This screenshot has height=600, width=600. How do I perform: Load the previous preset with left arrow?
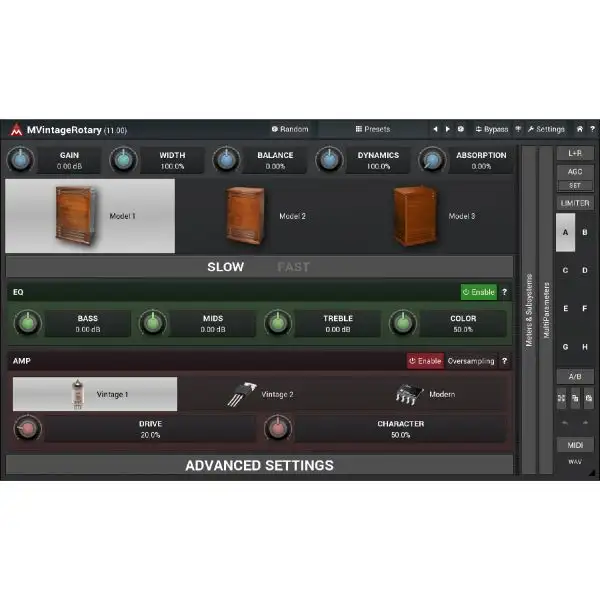click(435, 129)
